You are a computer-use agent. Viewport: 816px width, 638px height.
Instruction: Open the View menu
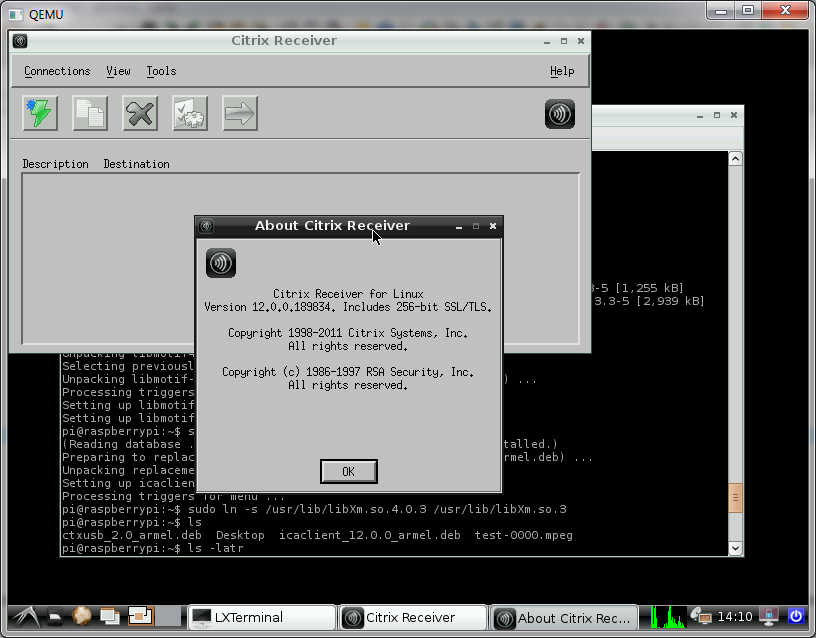(118, 71)
